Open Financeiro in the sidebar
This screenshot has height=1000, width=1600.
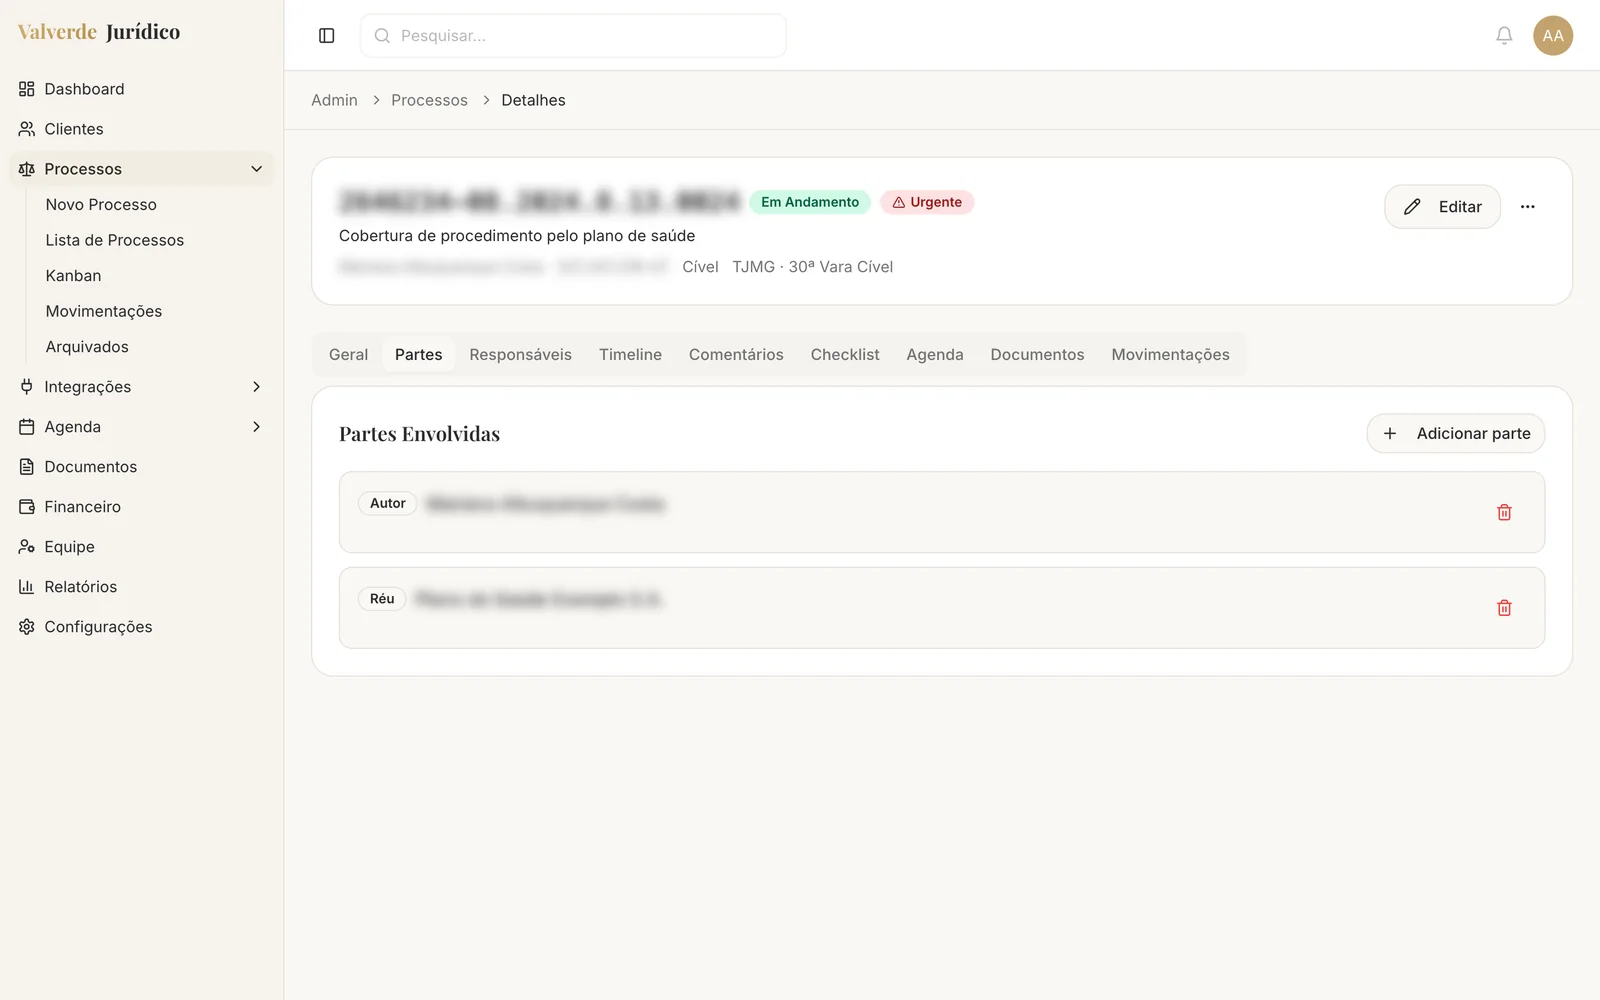pos(141,507)
